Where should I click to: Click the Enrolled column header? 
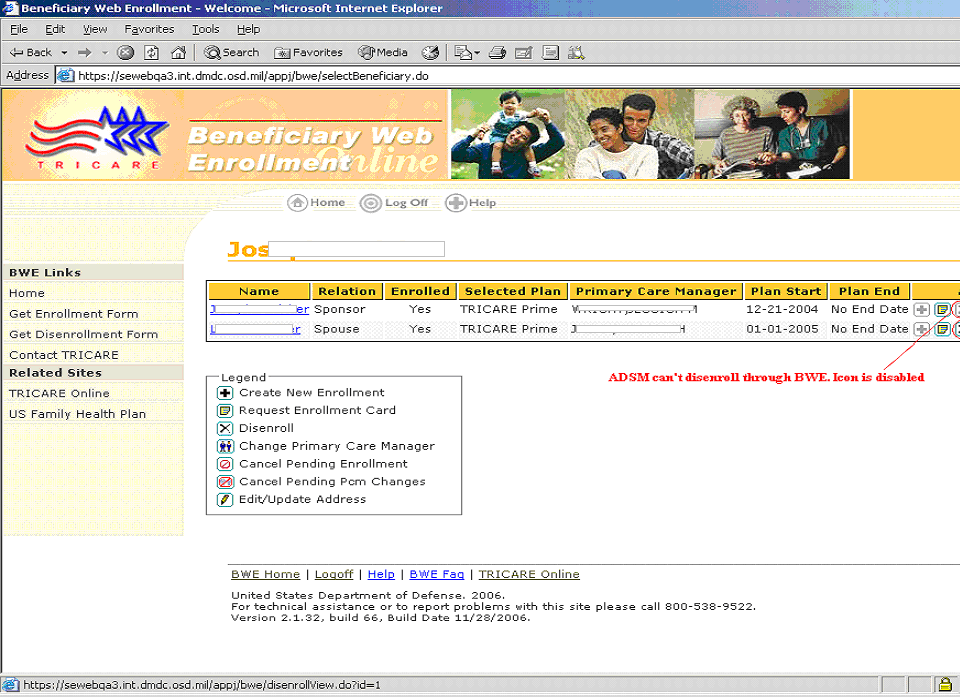pos(420,291)
